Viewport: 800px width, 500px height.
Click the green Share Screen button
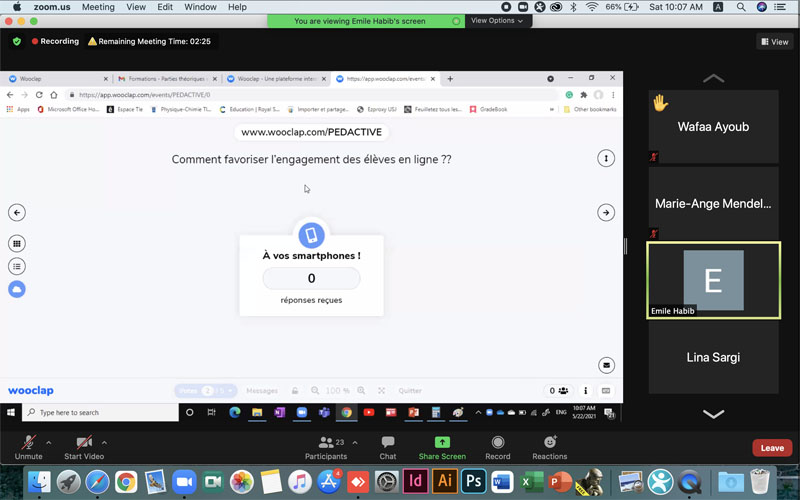point(442,447)
